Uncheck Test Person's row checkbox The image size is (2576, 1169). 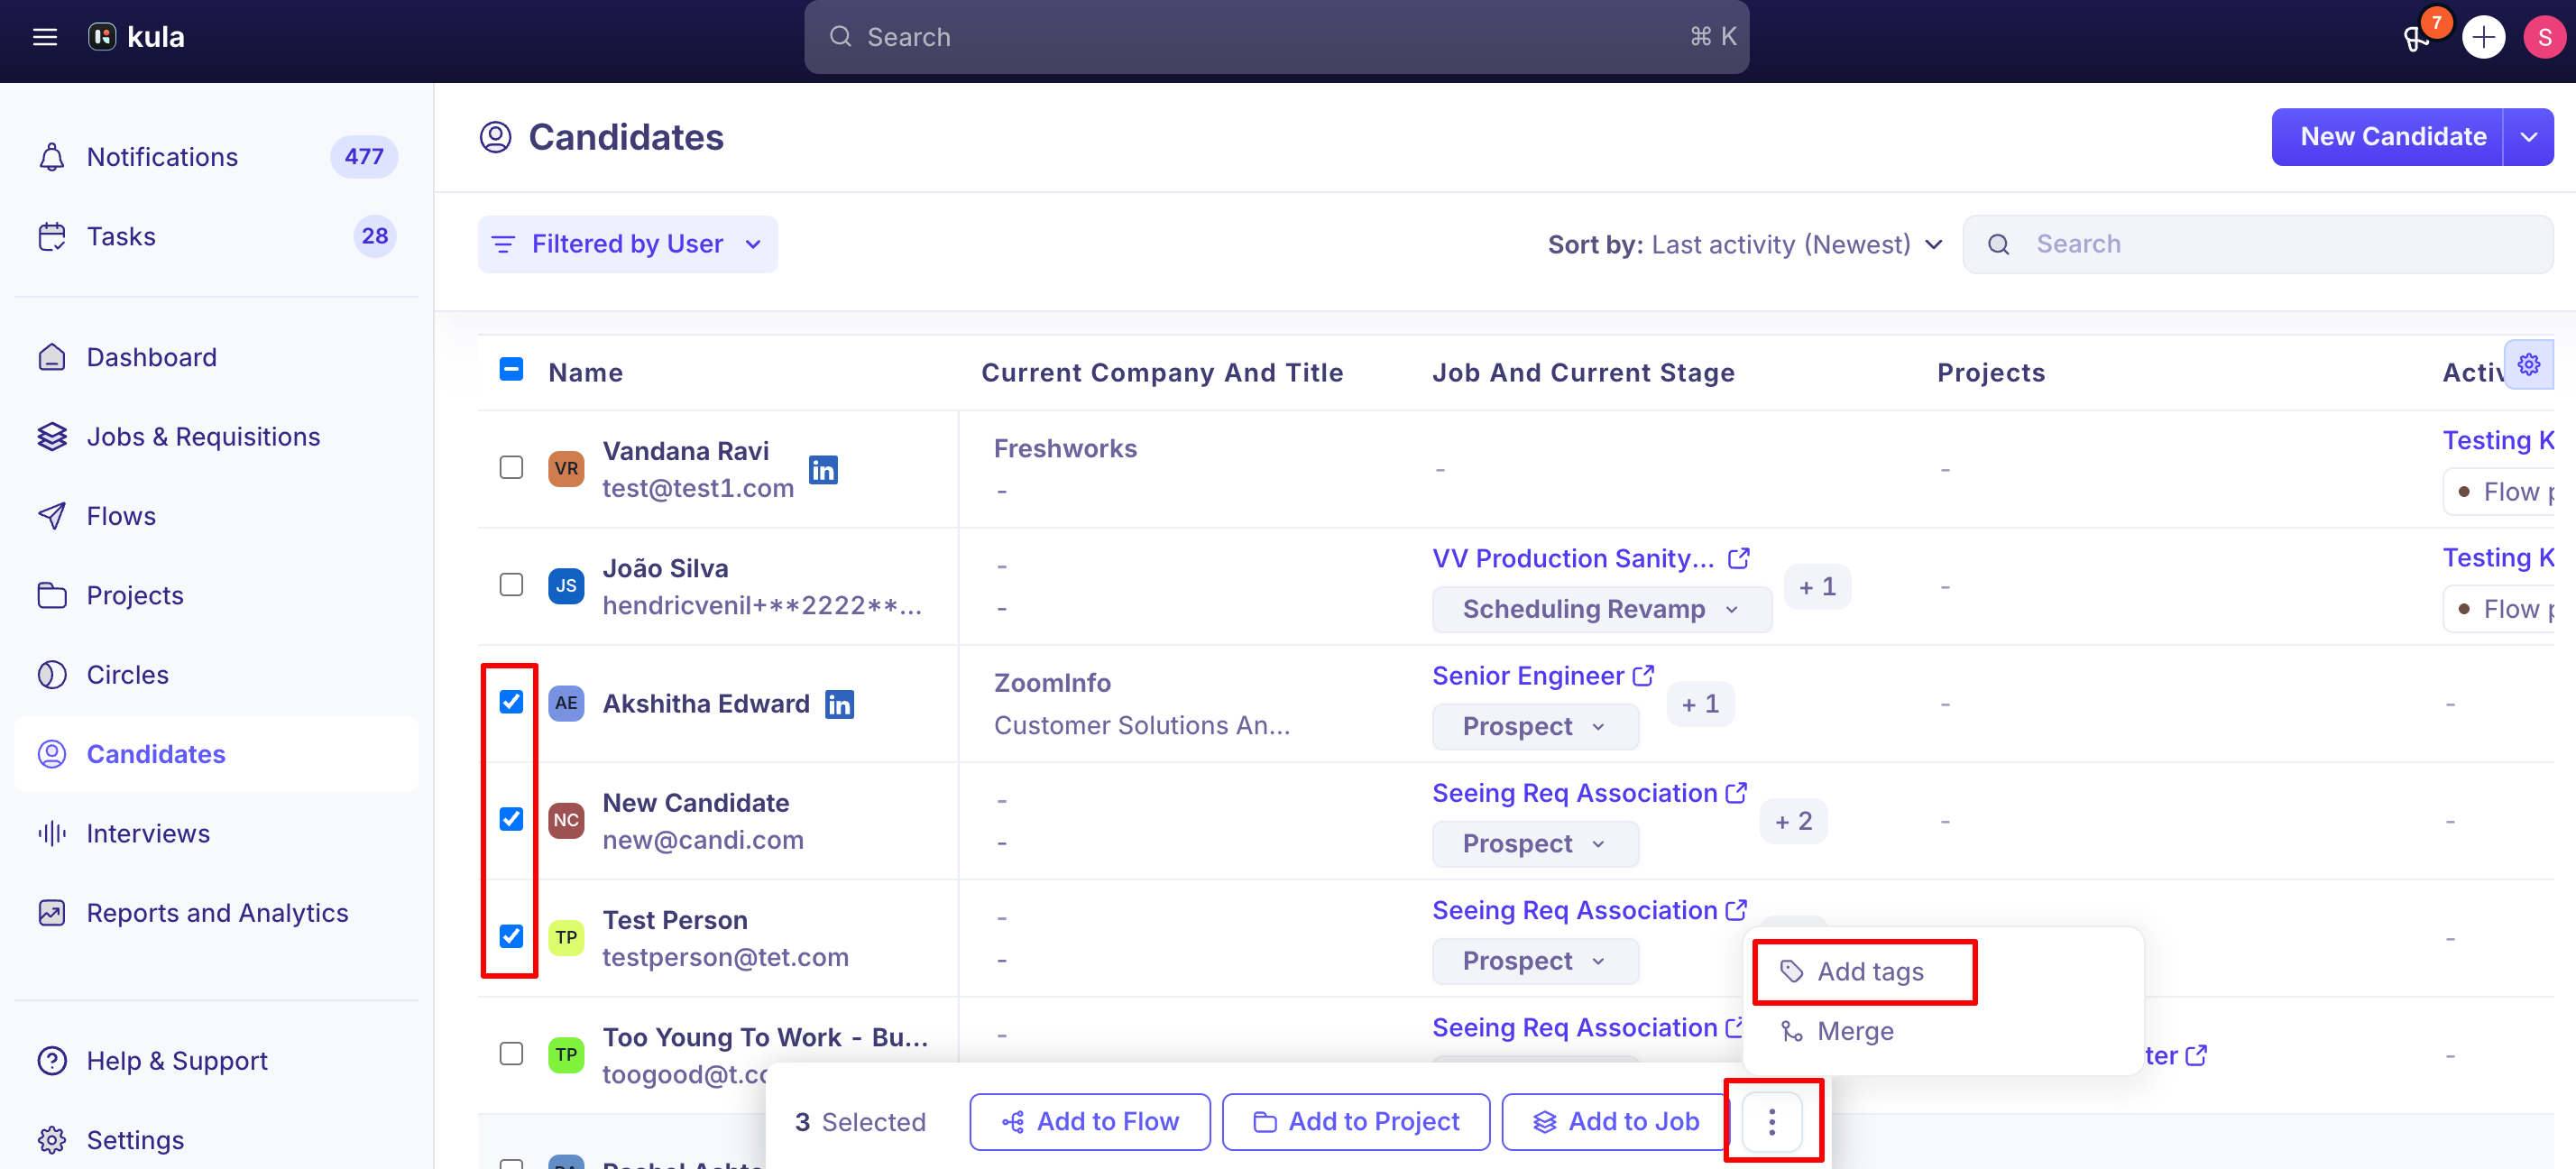coord(511,936)
